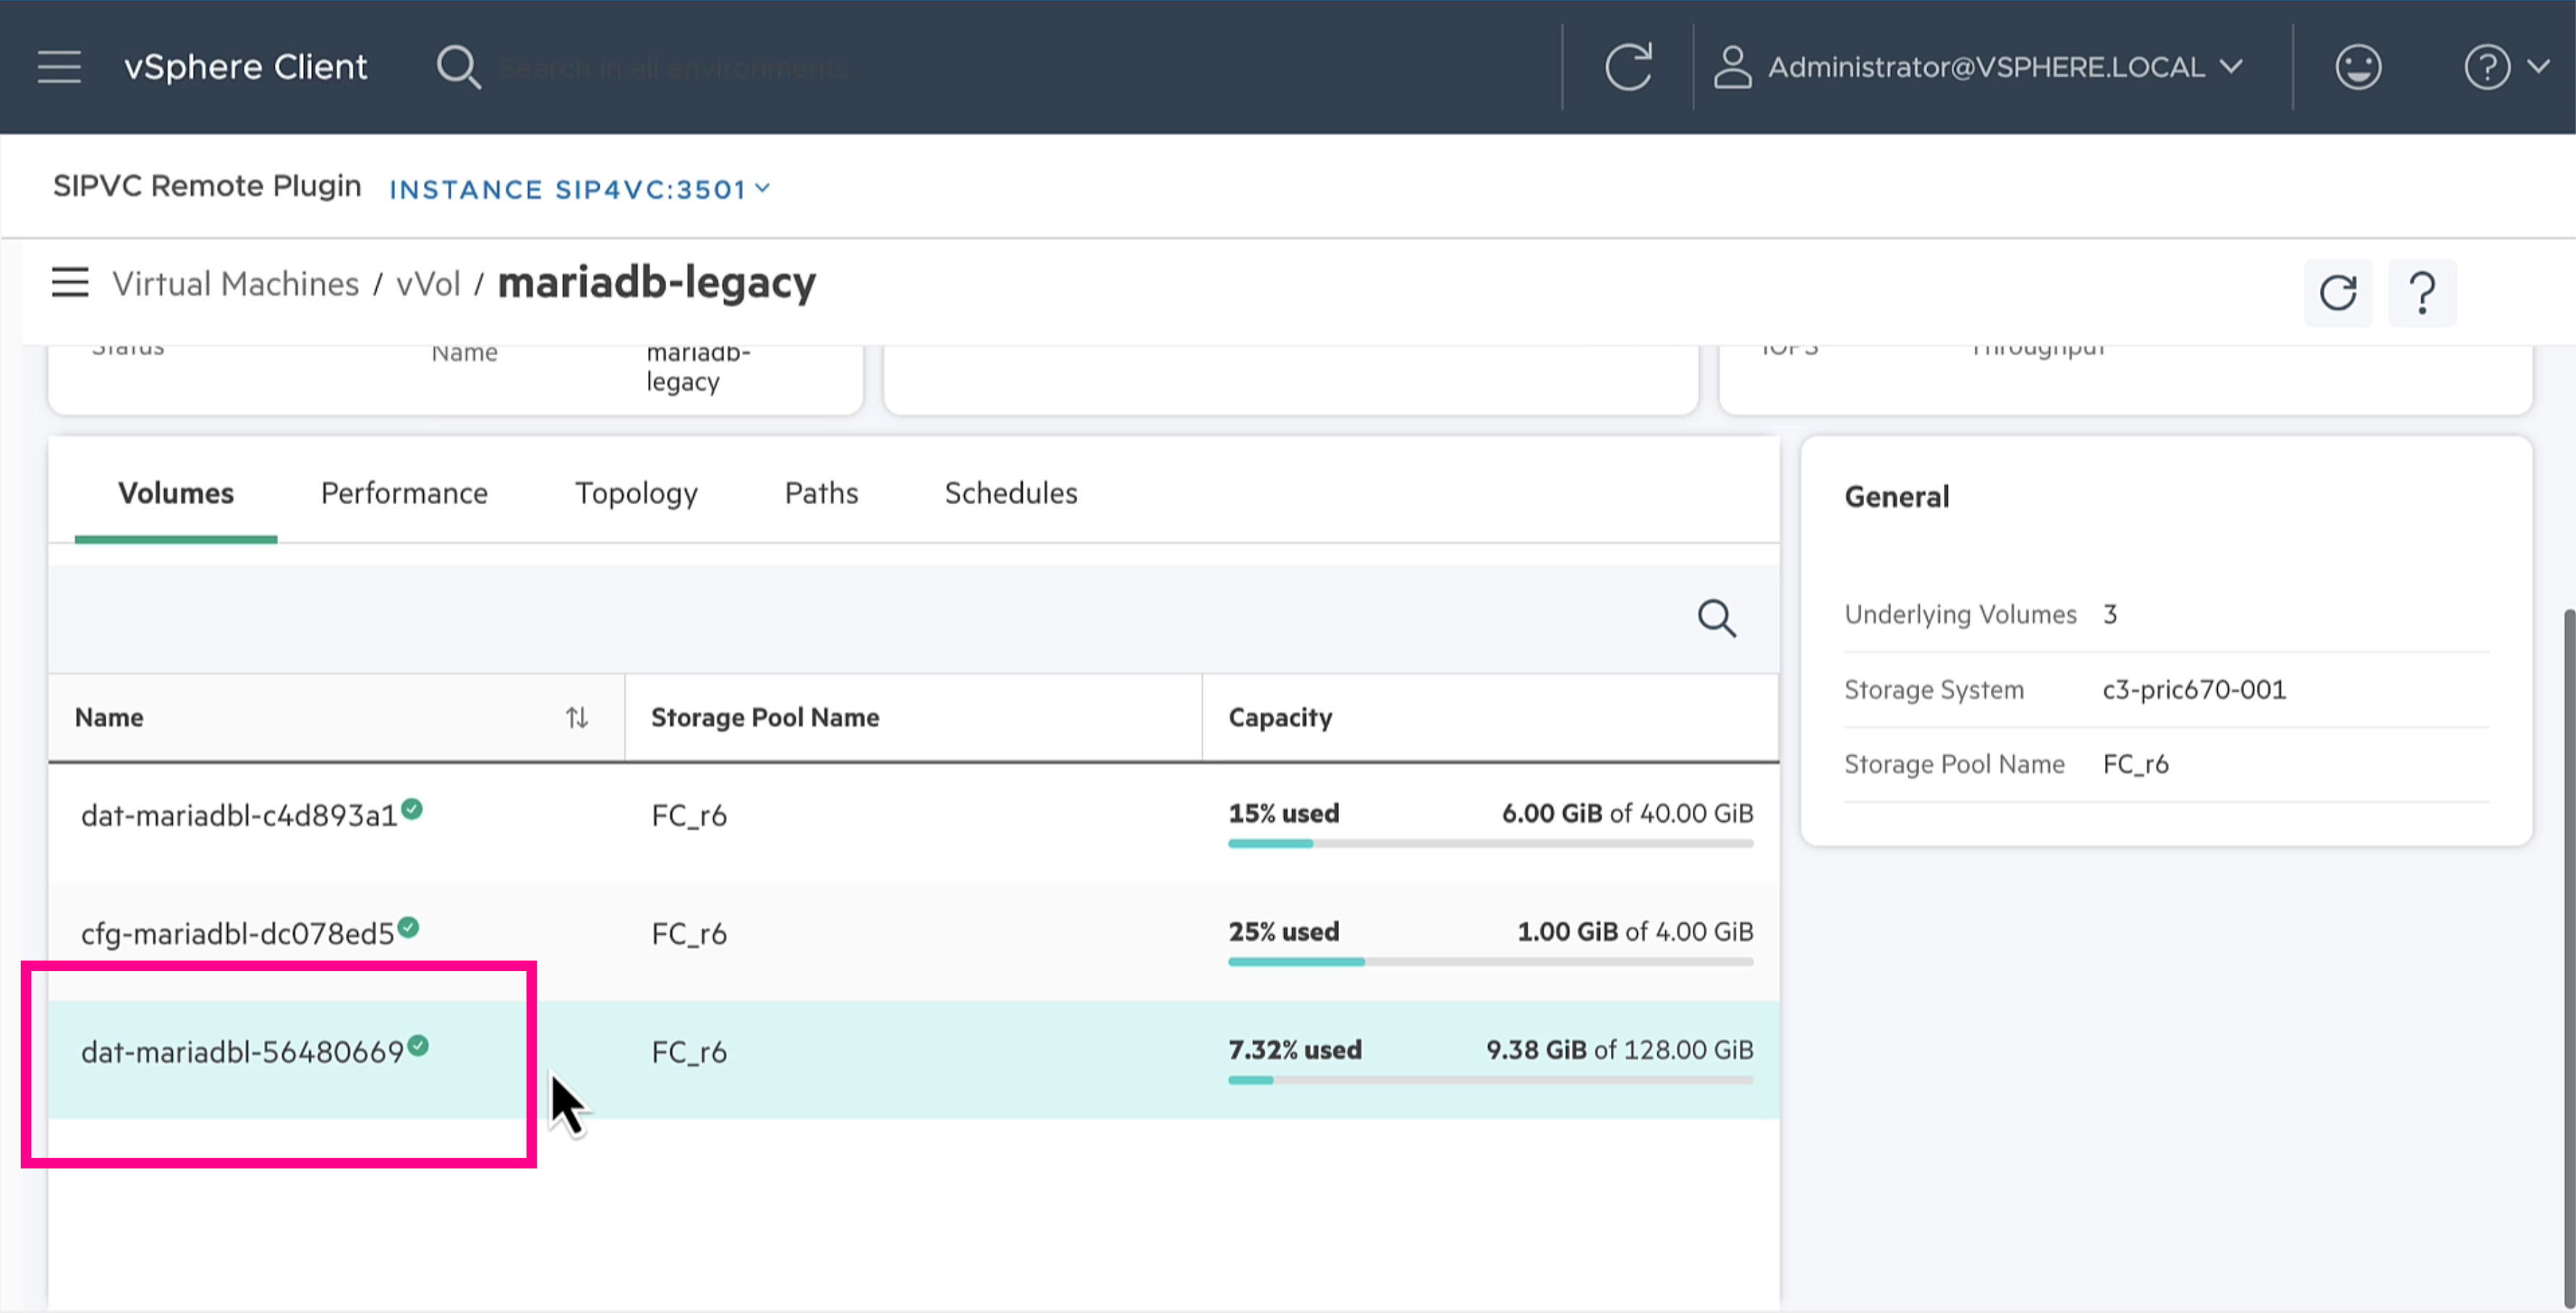Click Storage System value c3-pric670-001

2194,690
